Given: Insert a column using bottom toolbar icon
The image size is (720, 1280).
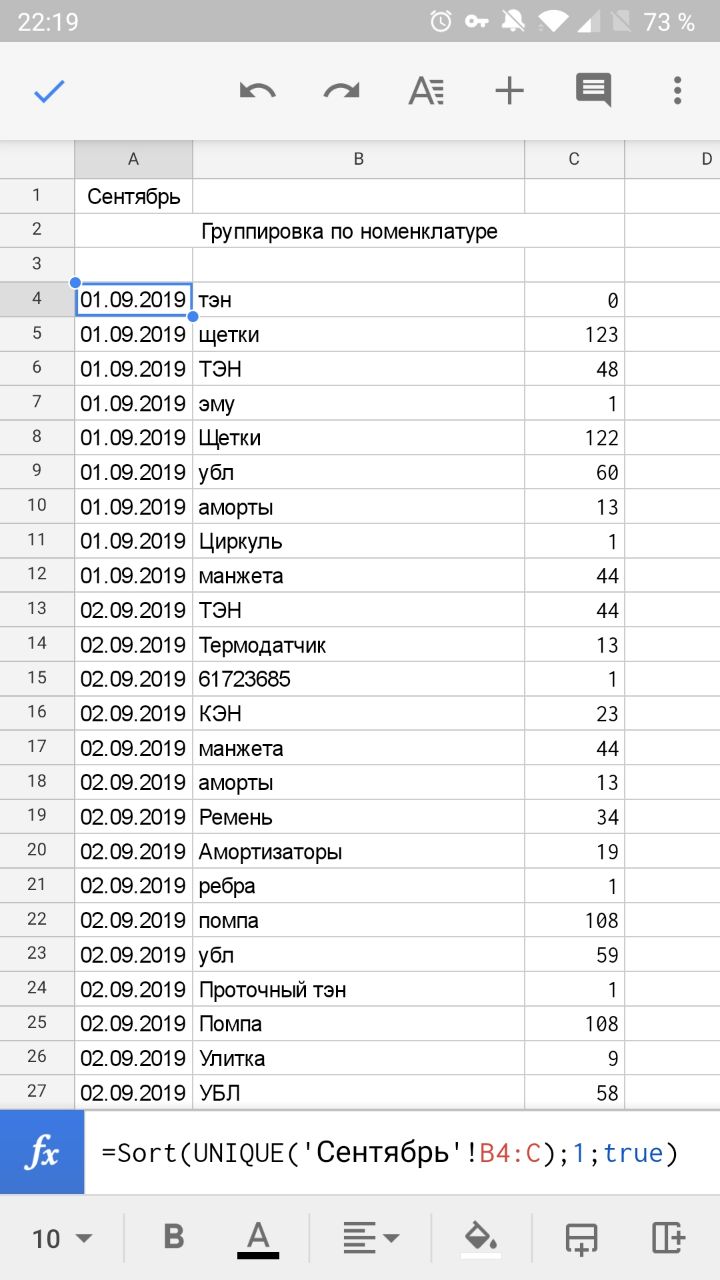Looking at the screenshot, I should click(x=667, y=1238).
